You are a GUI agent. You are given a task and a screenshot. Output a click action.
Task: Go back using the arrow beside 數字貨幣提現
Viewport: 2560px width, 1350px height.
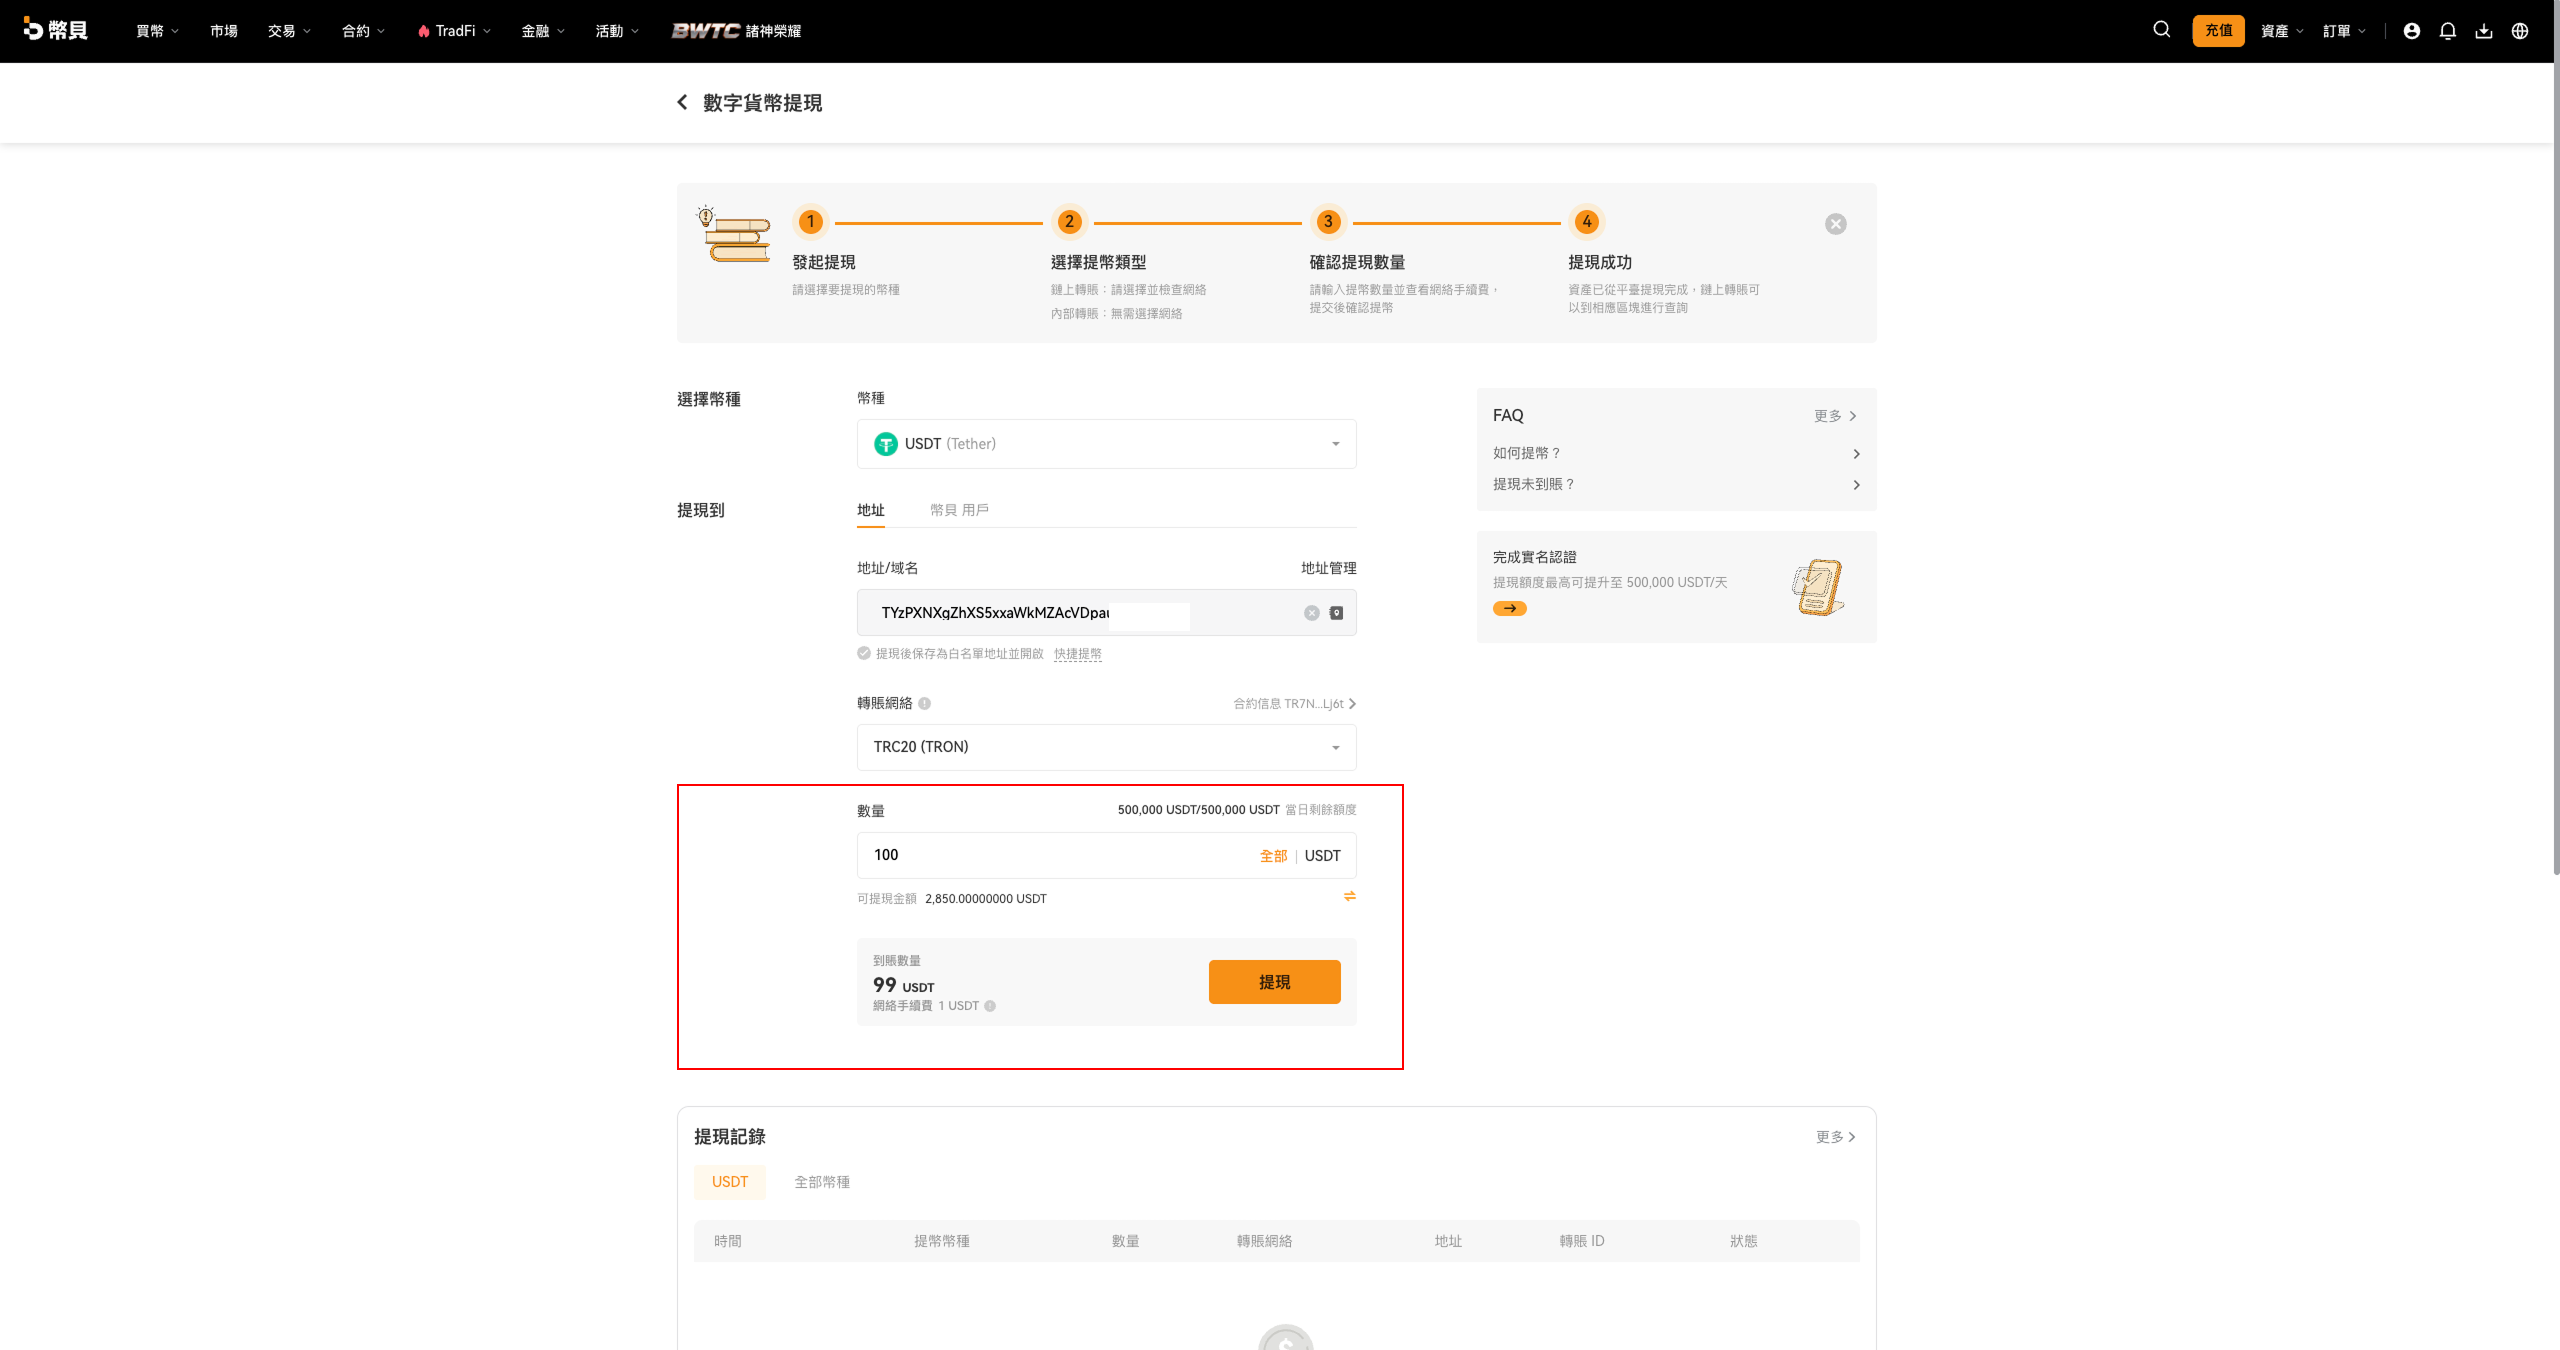[x=682, y=102]
